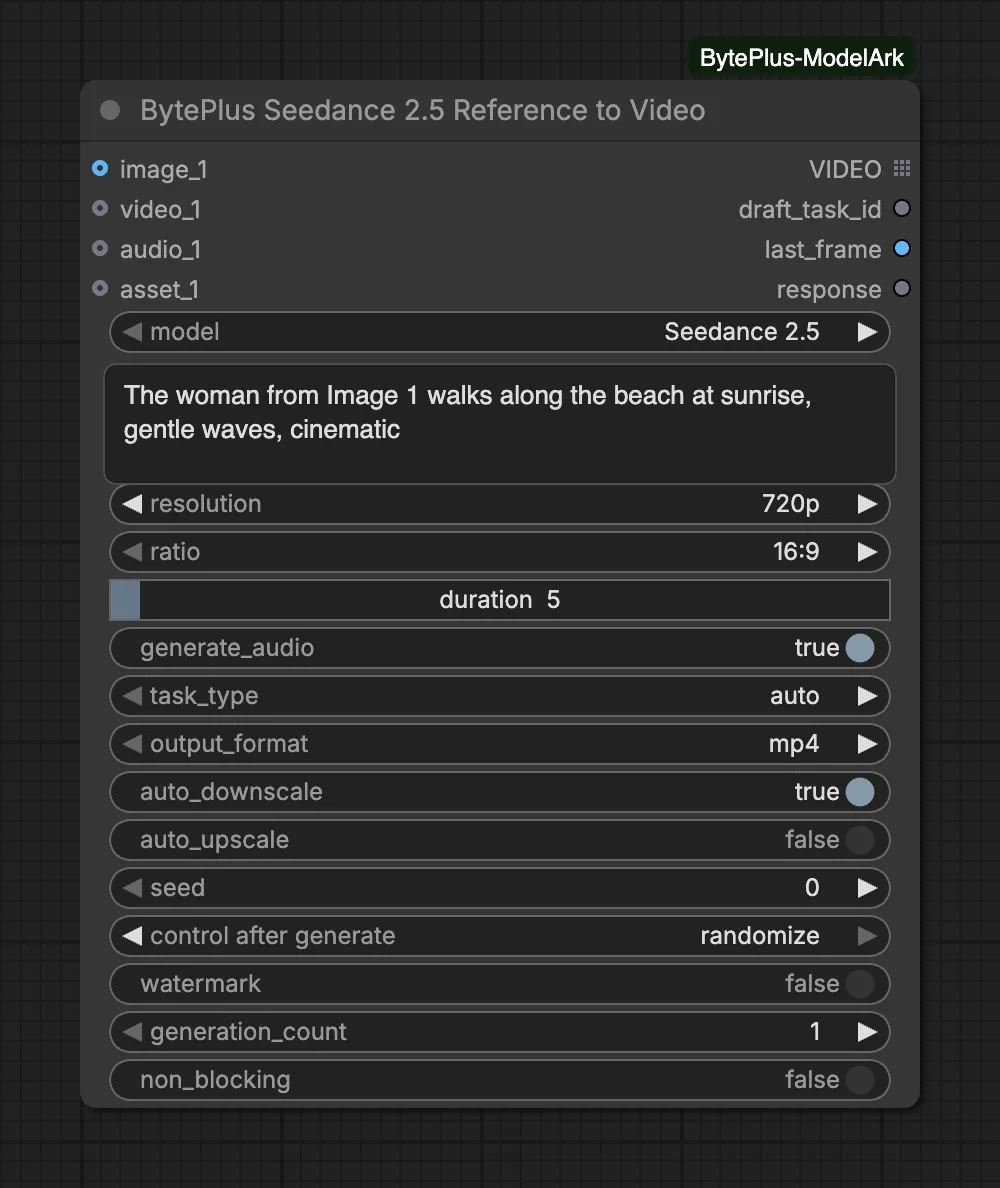The image size is (1000, 1188).
Task: Click the image_1 input socket
Action: click(100, 168)
